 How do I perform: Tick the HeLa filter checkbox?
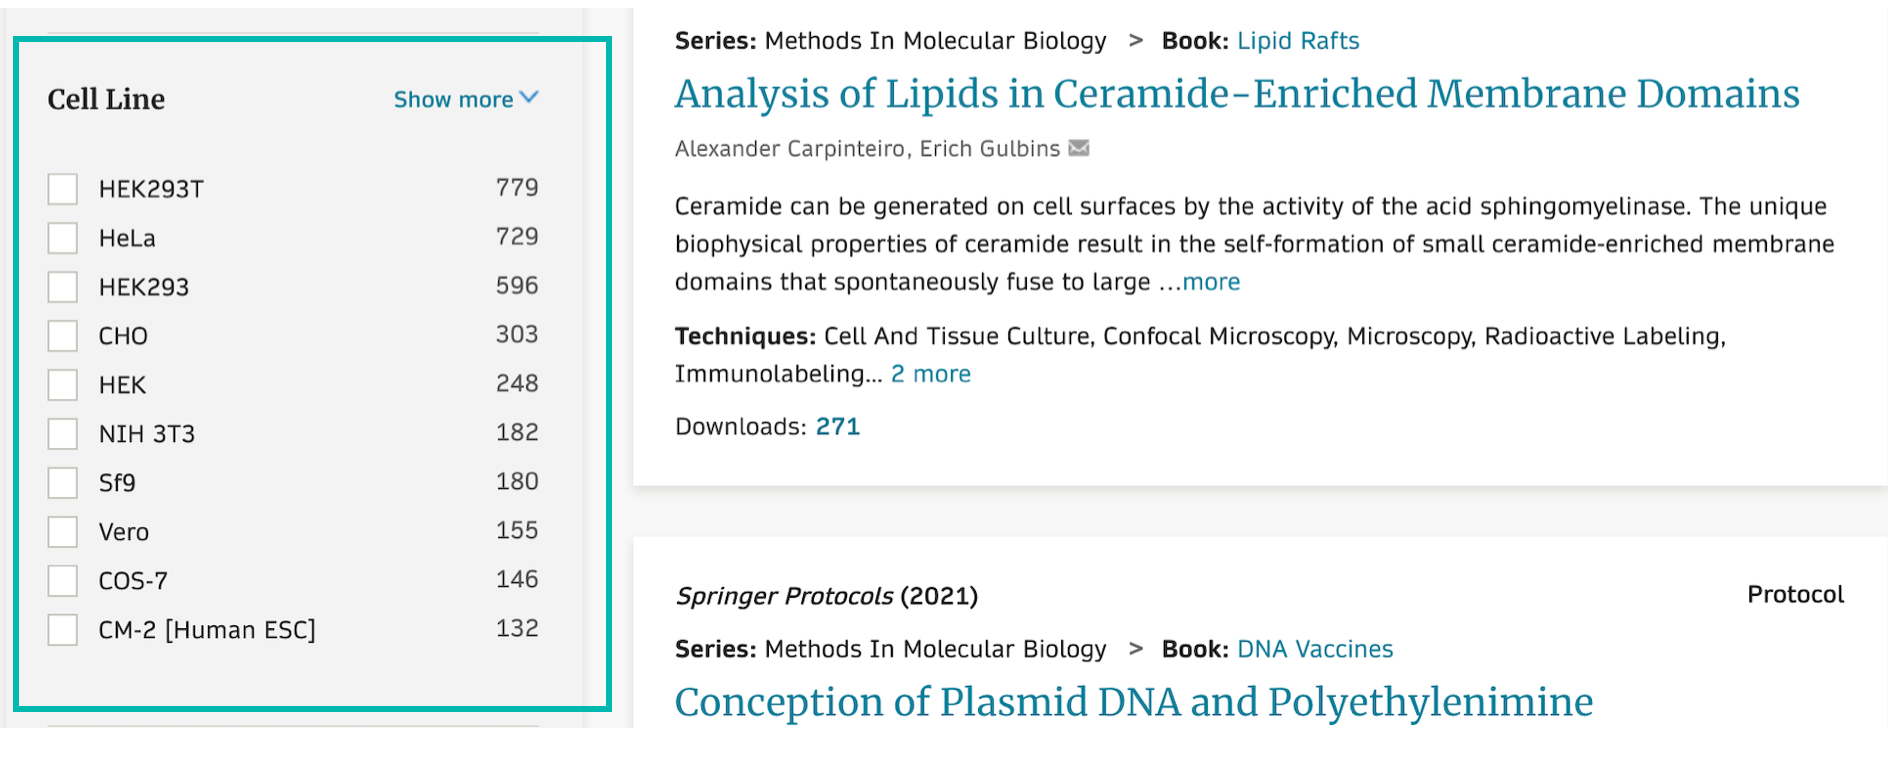coord(63,238)
